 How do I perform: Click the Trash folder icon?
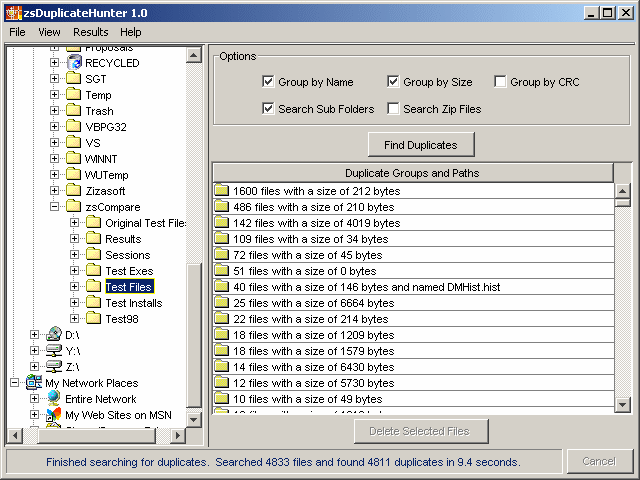(73, 110)
